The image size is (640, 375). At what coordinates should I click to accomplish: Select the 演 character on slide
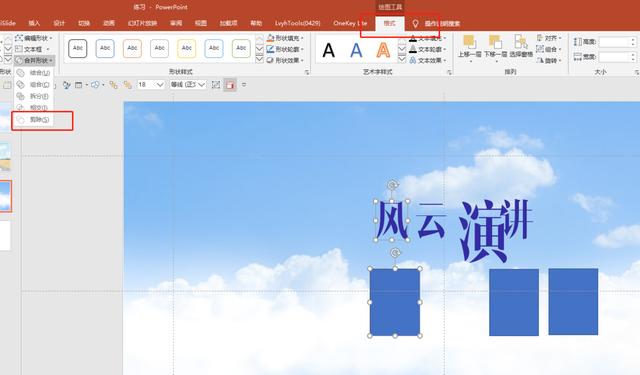coord(482,231)
